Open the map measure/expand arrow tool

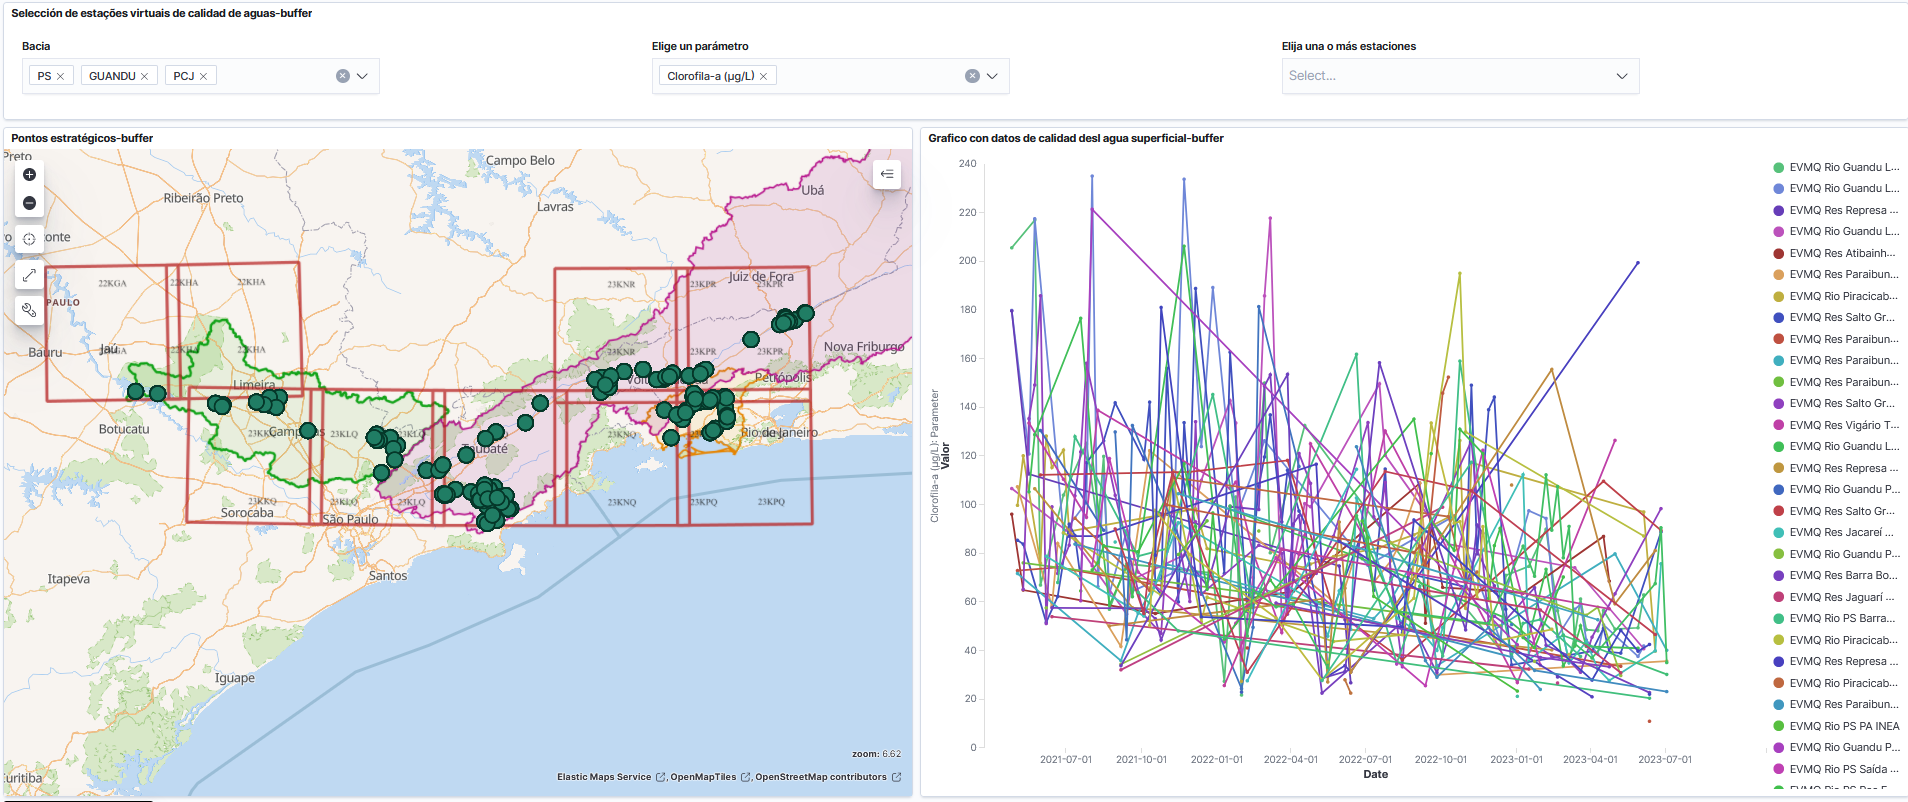29,275
